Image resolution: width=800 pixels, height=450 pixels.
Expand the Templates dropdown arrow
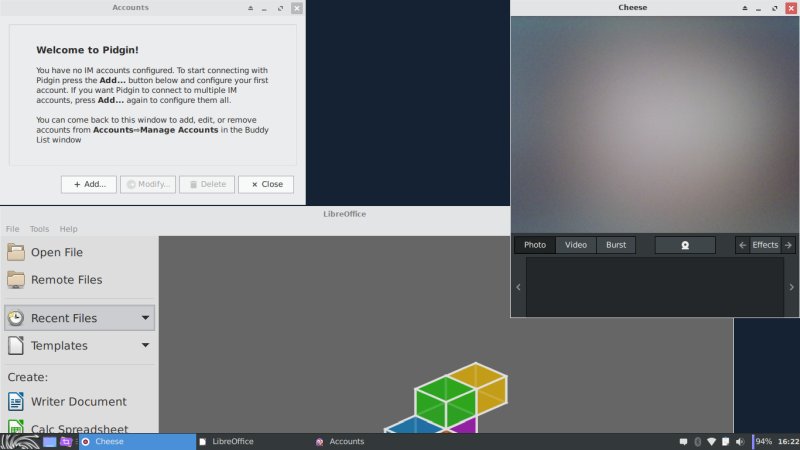point(145,345)
